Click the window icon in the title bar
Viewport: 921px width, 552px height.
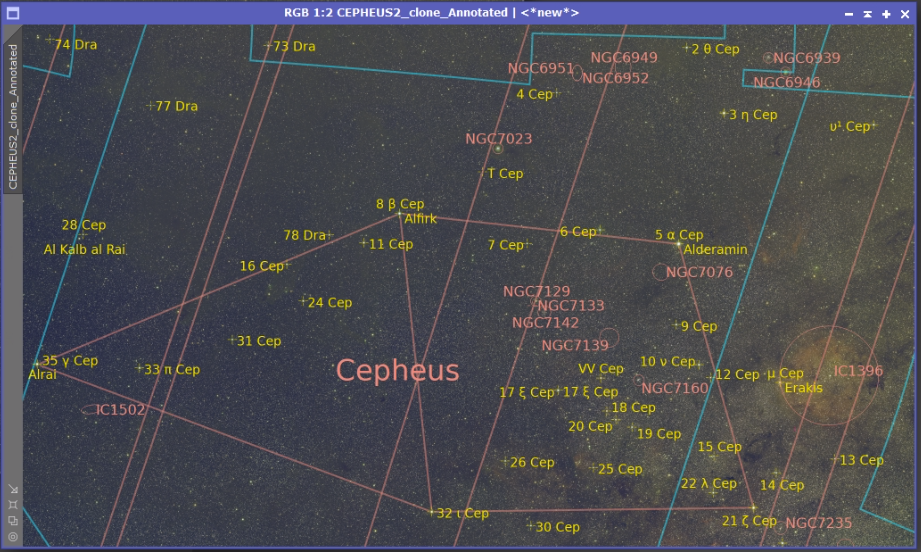[13, 13]
